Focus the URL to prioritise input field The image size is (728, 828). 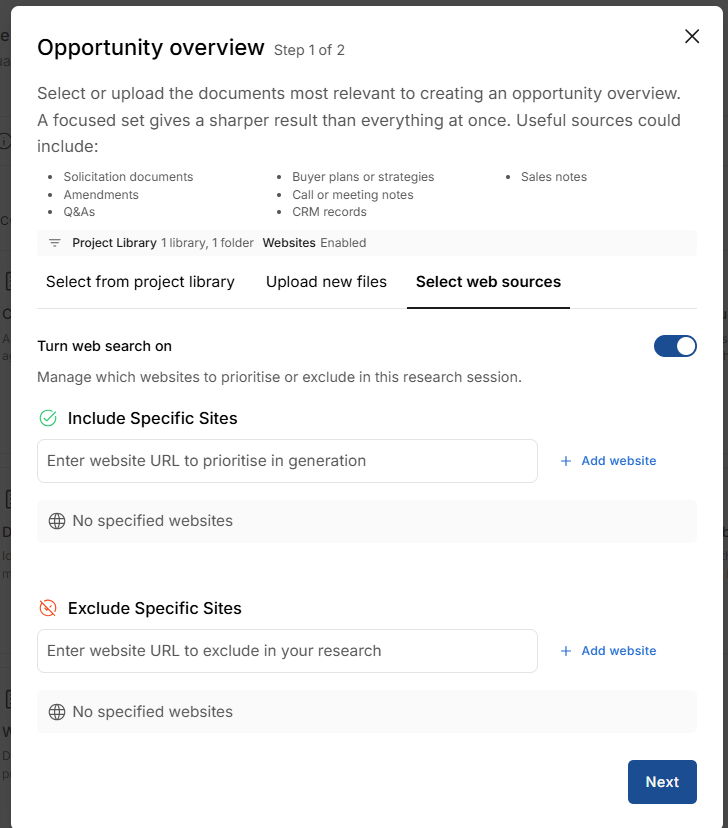pos(287,461)
